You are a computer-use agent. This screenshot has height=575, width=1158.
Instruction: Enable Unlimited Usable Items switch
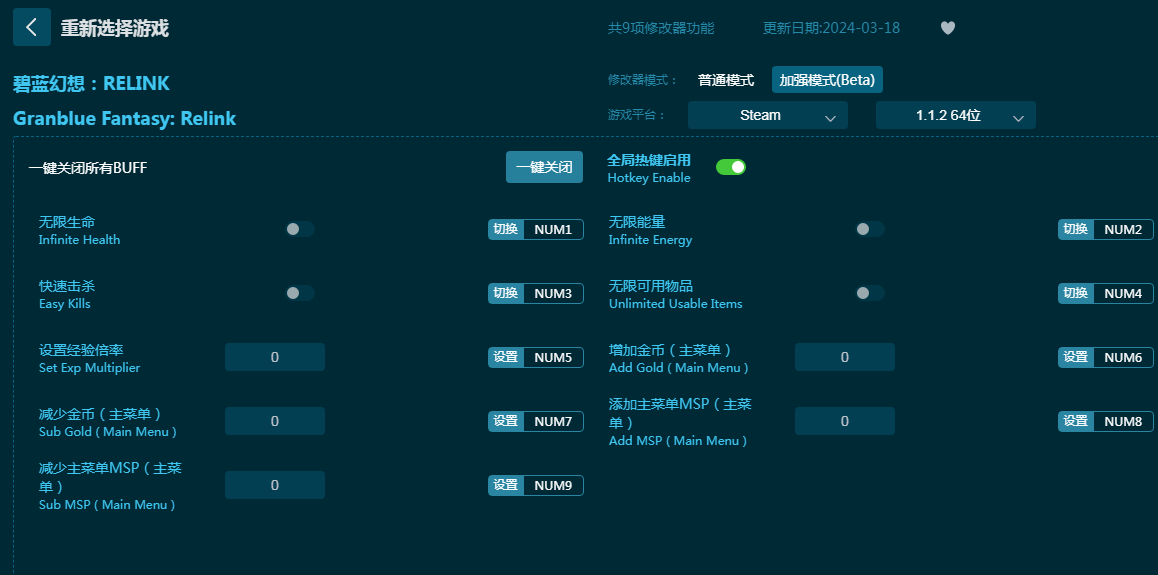point(870,293)
